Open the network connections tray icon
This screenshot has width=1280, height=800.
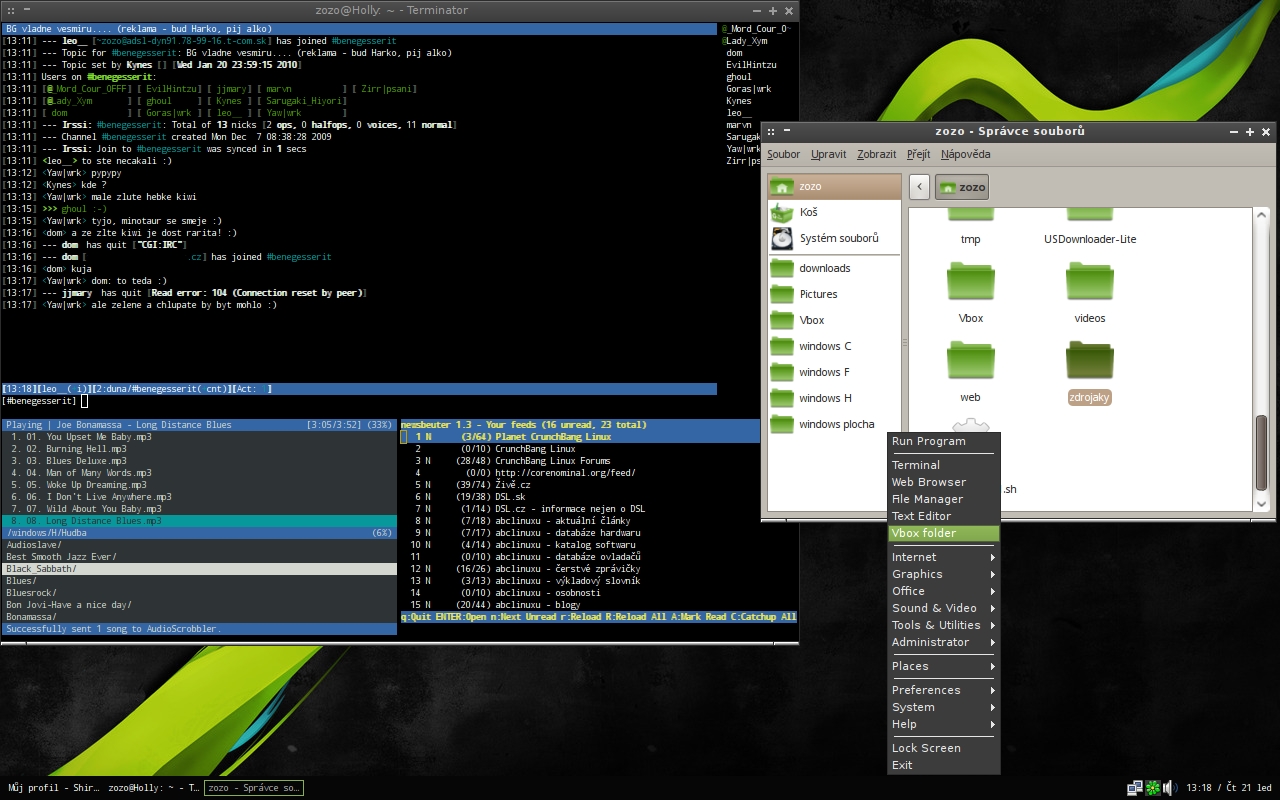tap(1134, 788)
